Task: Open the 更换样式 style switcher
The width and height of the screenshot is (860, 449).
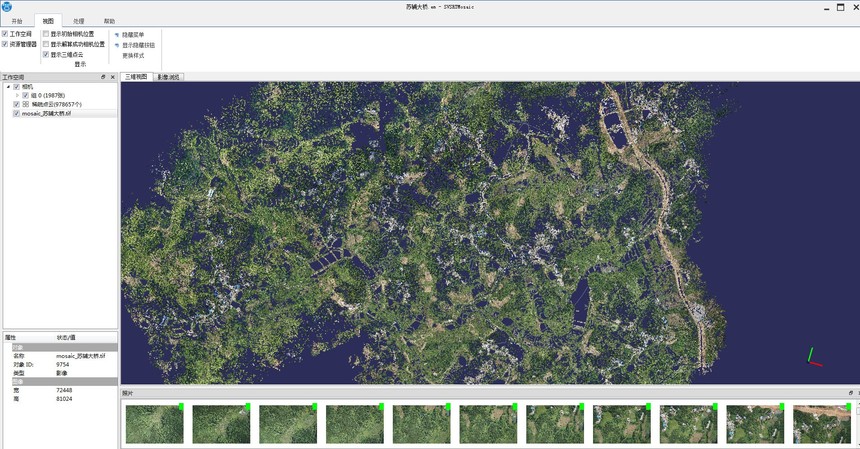Action: [133, 56]
